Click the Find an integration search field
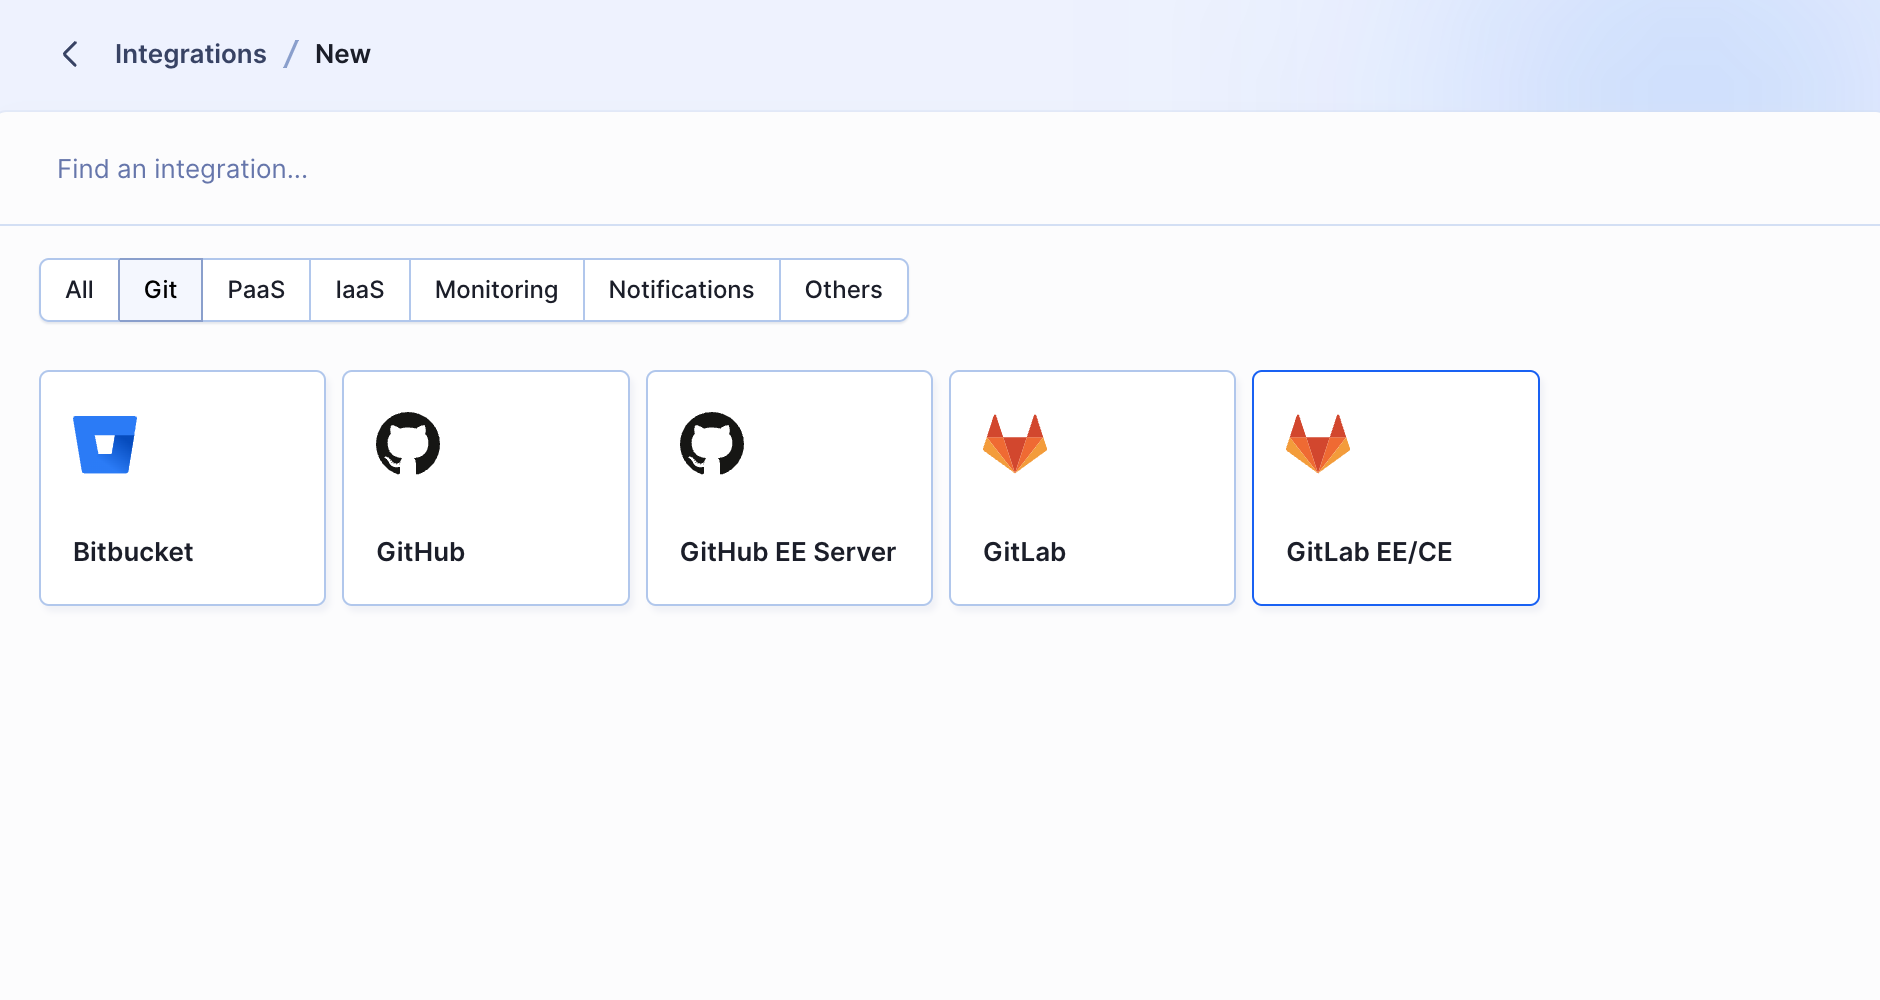This screenshot has height=1000, width=1880. 183,168
